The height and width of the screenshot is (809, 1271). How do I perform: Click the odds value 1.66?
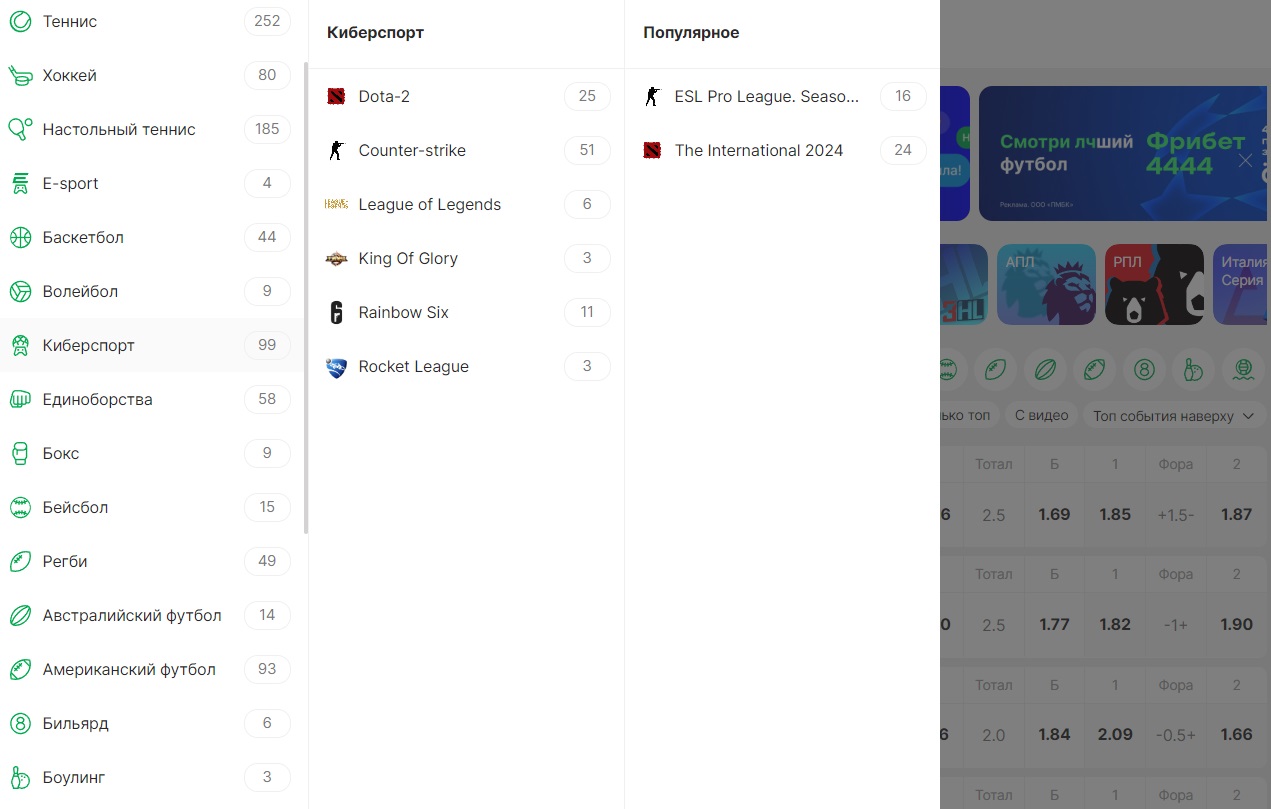pyautogui.click(x=1236, y=734)
